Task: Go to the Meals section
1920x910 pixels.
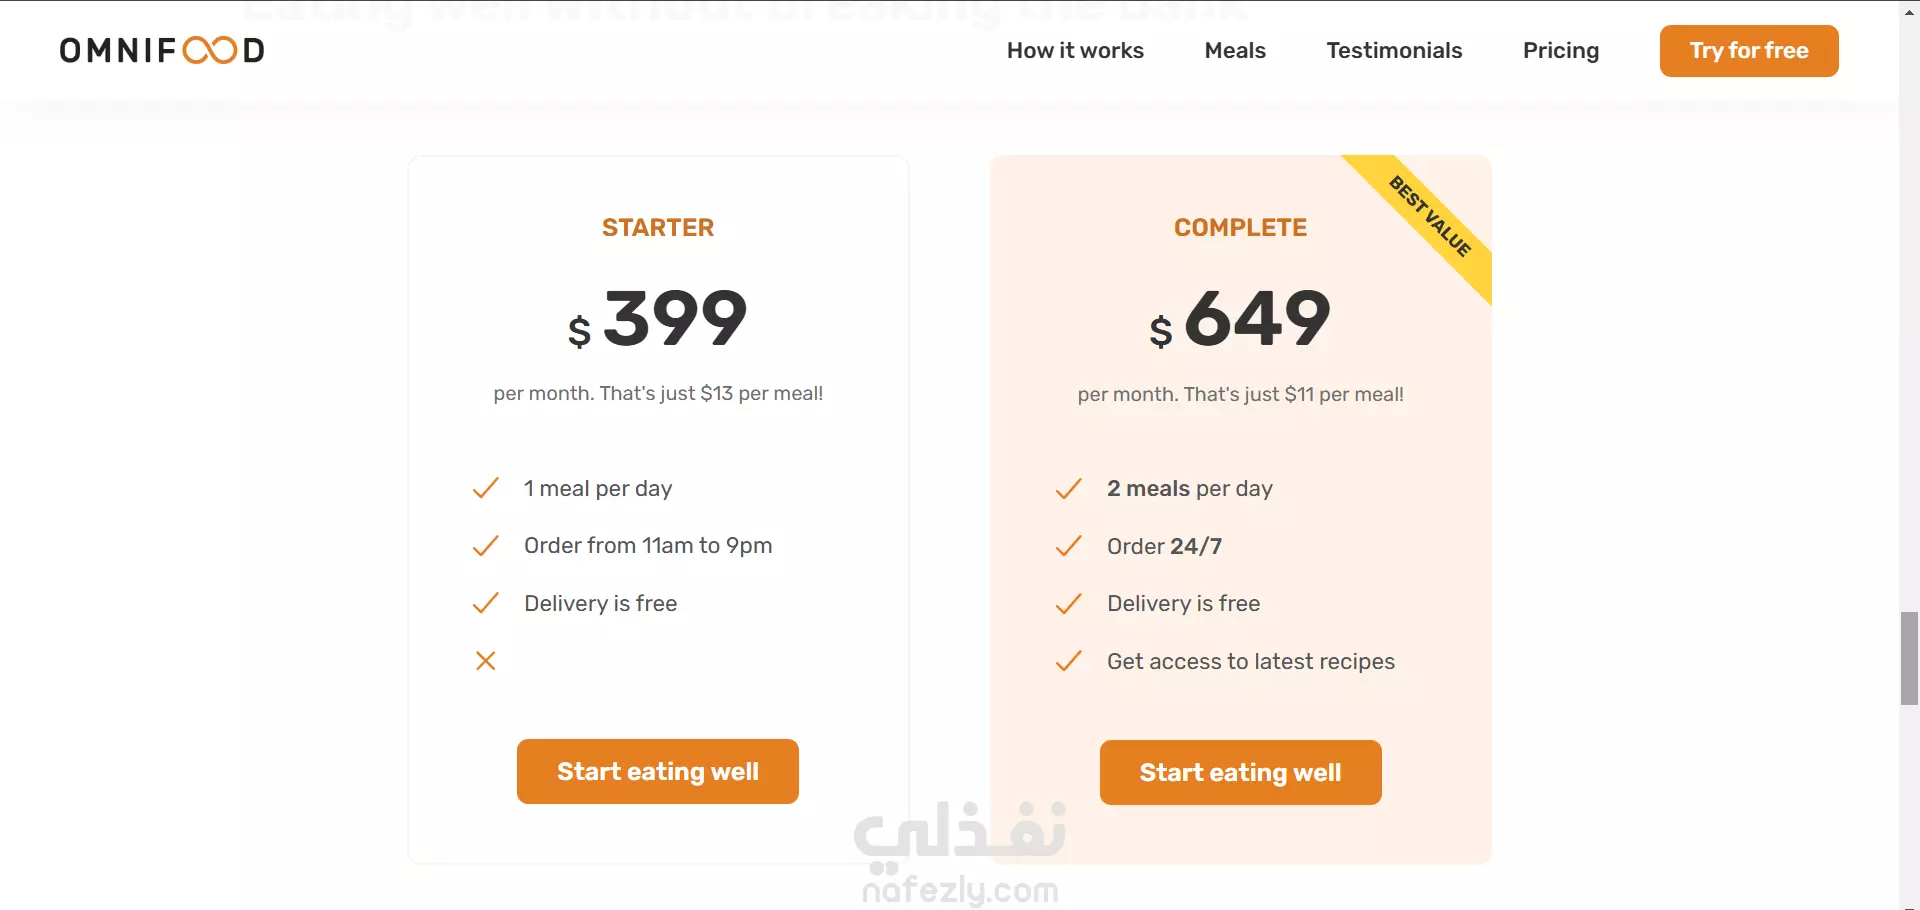Action: click(x=1235, y=51)
